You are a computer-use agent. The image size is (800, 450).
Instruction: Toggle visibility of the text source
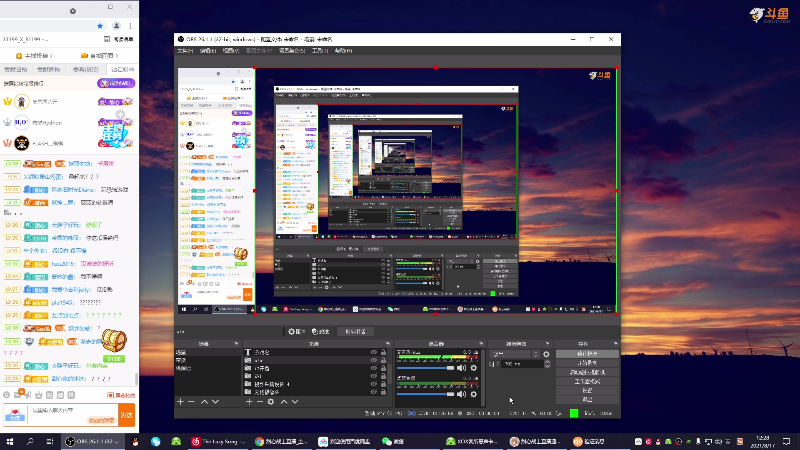point(373,352)
